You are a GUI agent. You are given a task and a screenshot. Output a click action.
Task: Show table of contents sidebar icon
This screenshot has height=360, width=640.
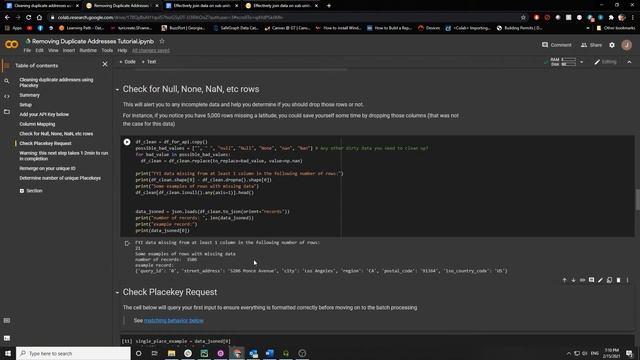(x=6, y=65)
